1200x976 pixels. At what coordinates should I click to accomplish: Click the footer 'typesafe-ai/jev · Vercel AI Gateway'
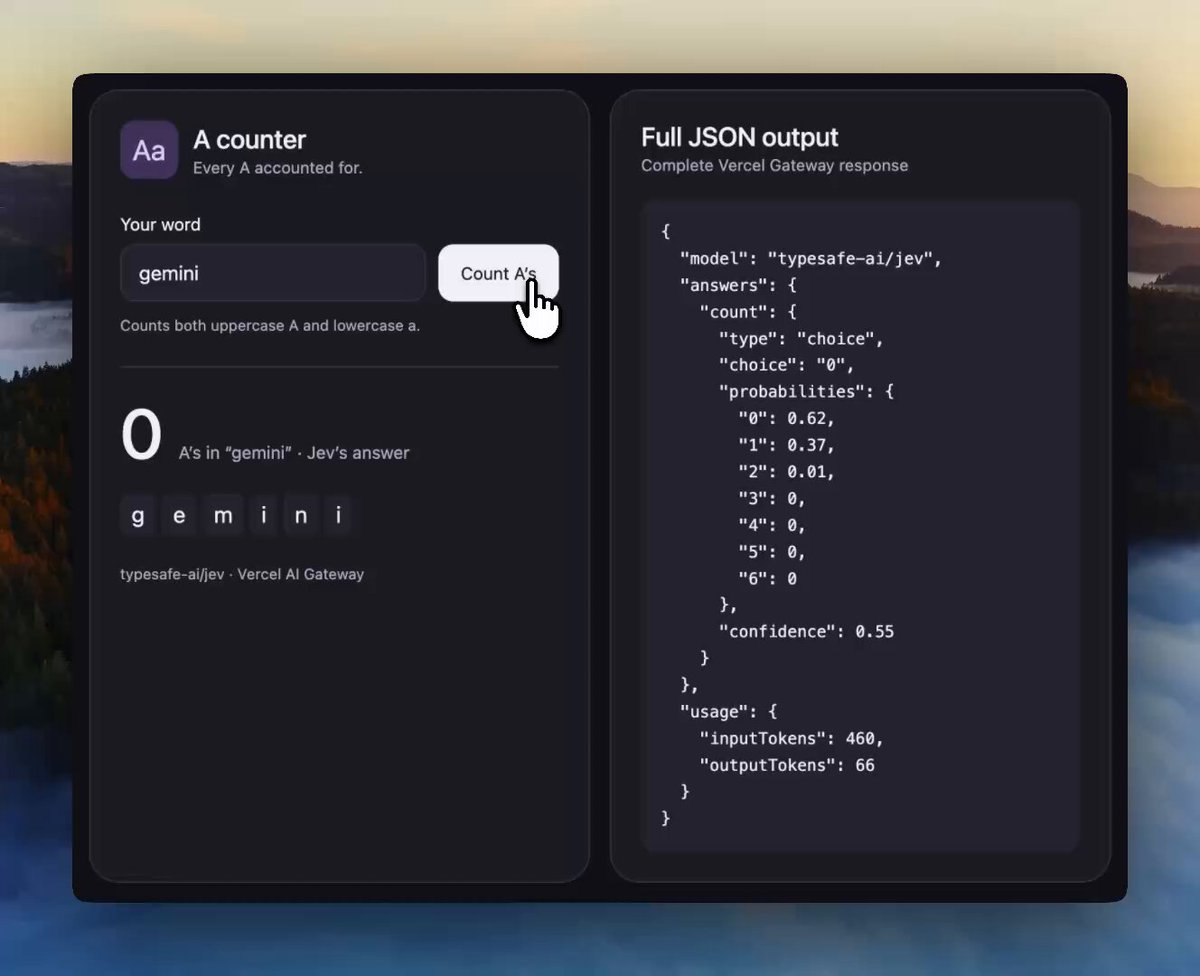242,574
